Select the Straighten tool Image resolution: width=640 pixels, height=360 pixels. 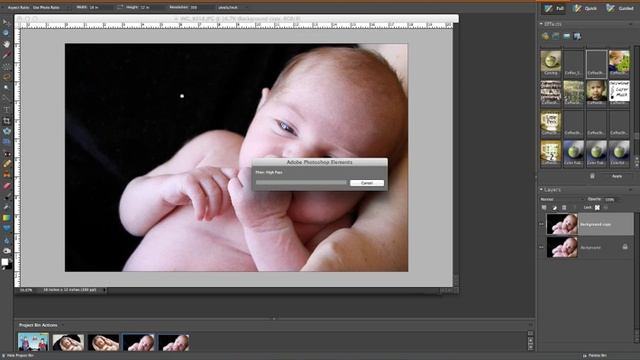coord(7,142)
